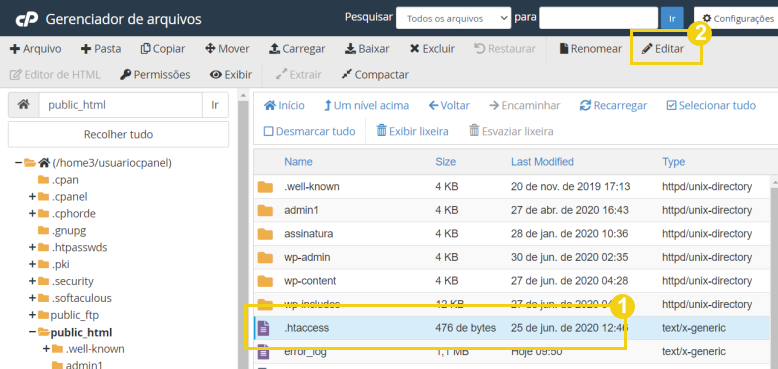Expand the .cpanel tree folder

pyautogui.click(x=32, y=196)
